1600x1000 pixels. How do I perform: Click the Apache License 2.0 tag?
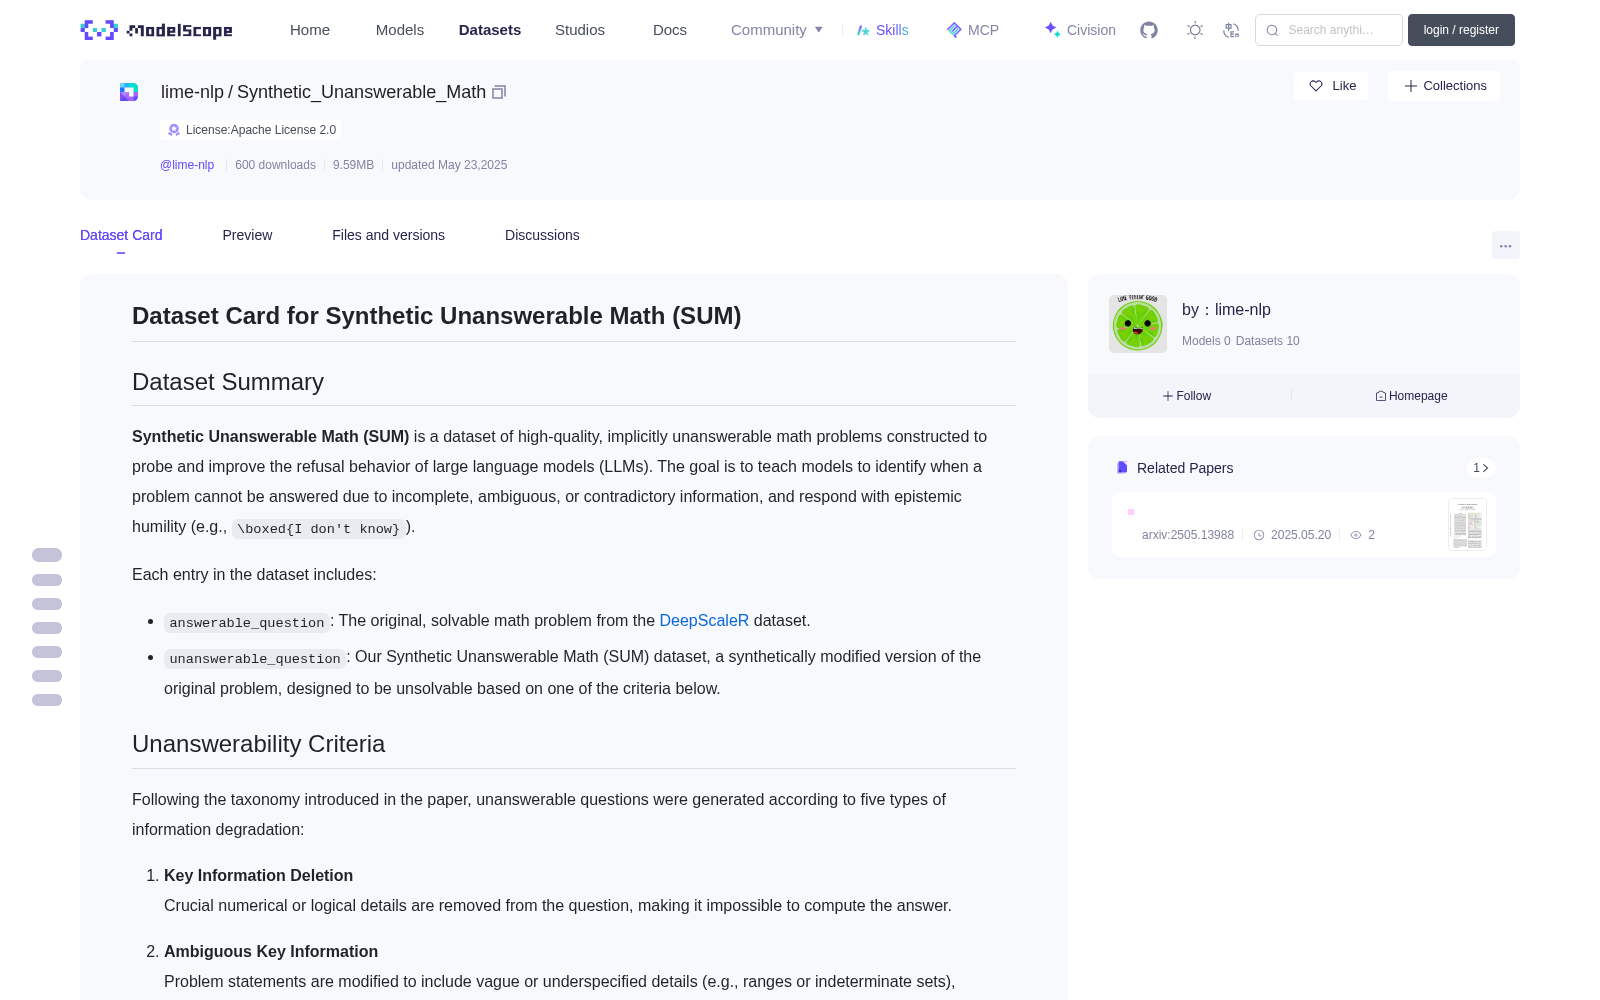250,130
